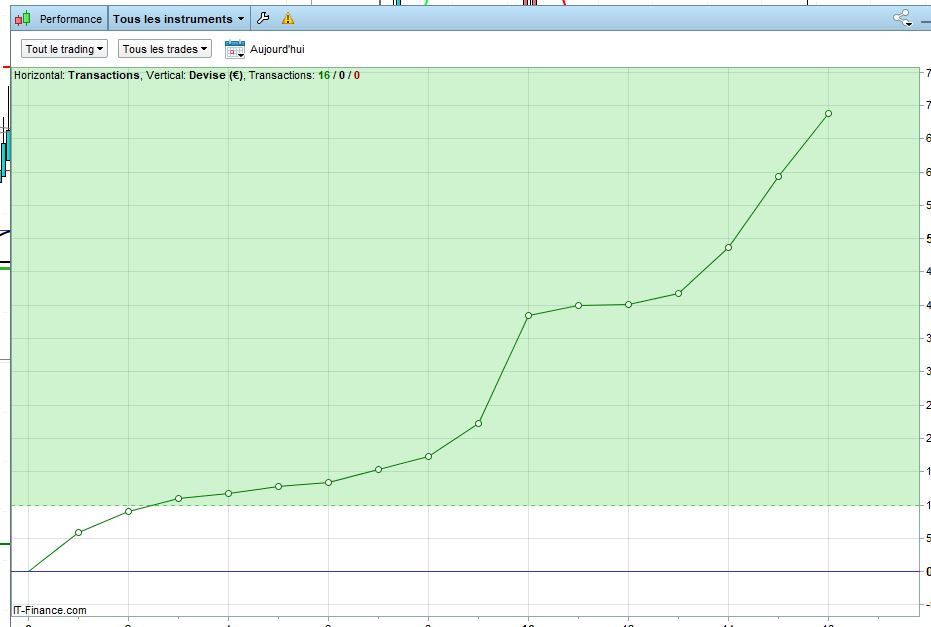Screen dimensions: 931x627
Task: Click the calendar date icon
Action: pos(235,49)
